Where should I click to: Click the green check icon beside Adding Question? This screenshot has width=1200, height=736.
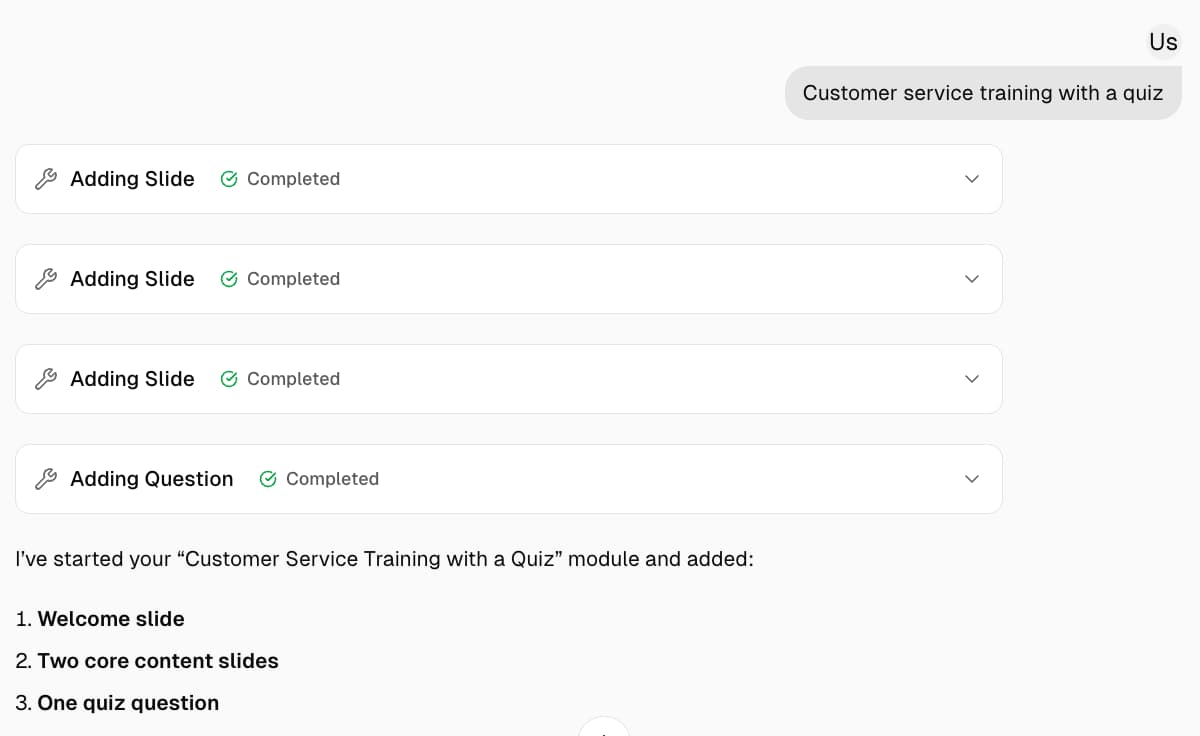(x=268, y=479)
